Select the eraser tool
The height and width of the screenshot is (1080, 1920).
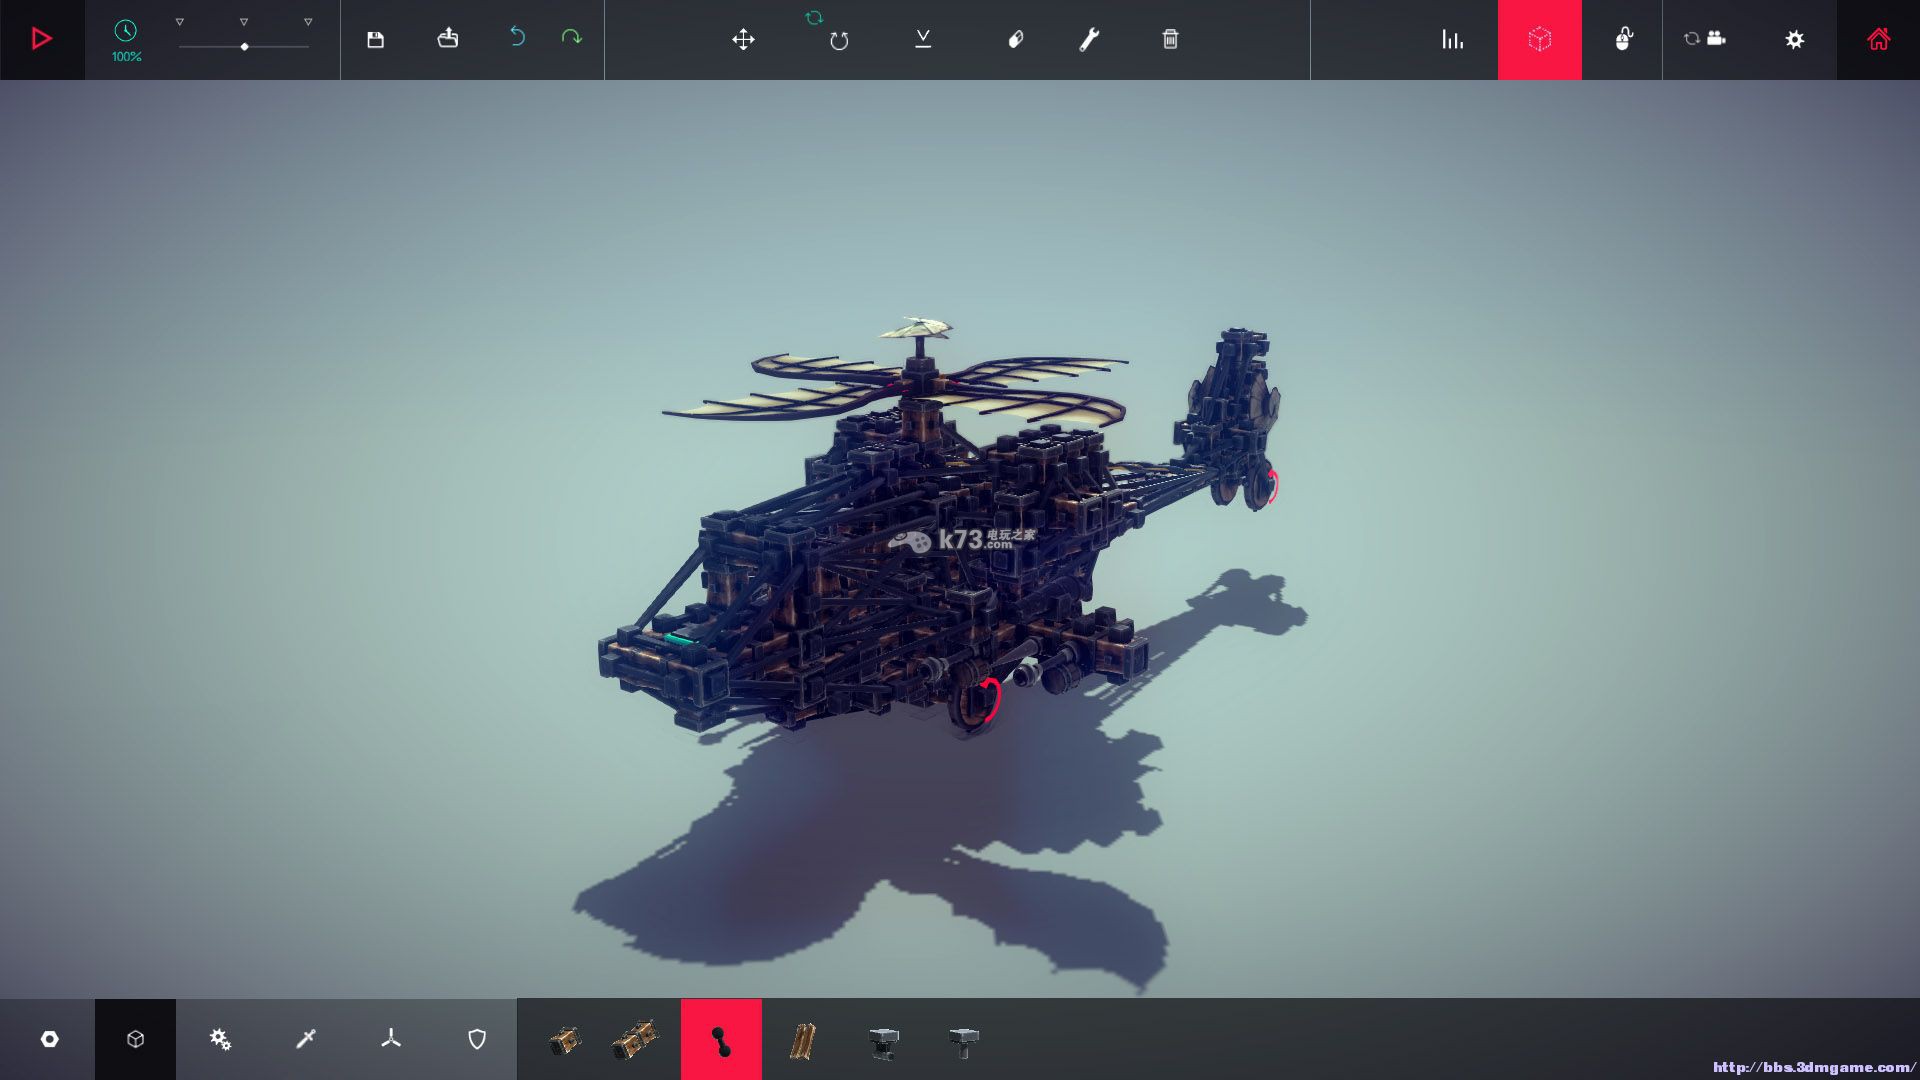(x=1015, y=39)
